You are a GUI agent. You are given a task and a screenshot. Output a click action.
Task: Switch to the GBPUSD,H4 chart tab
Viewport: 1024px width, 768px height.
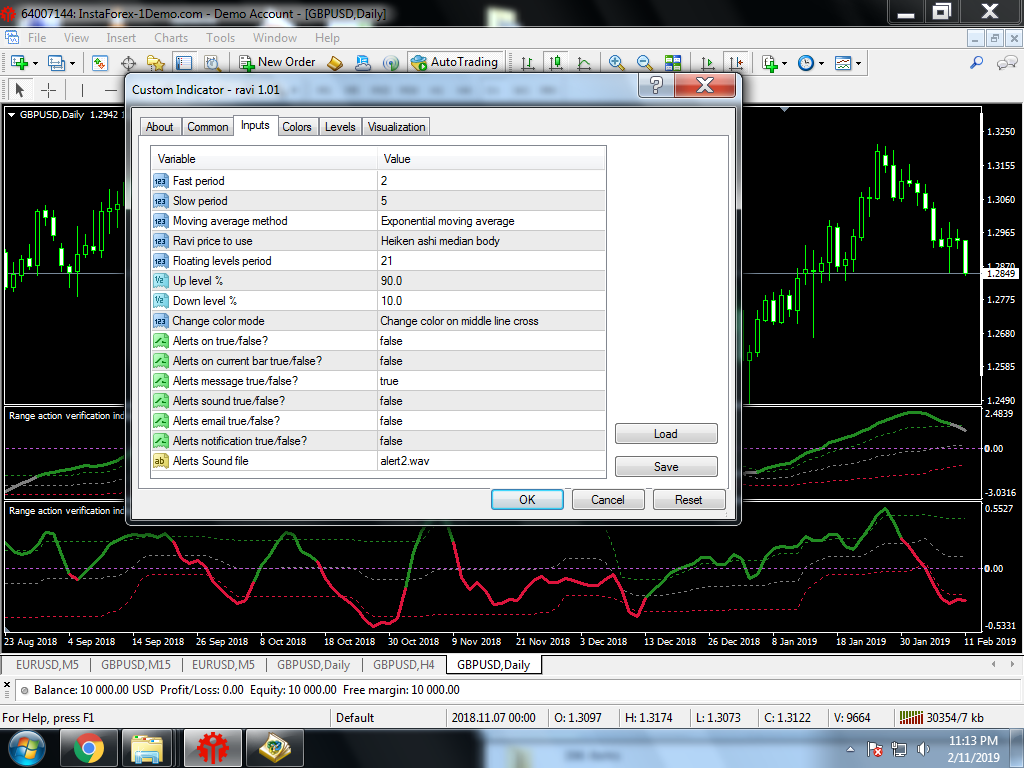pos(404,665)
